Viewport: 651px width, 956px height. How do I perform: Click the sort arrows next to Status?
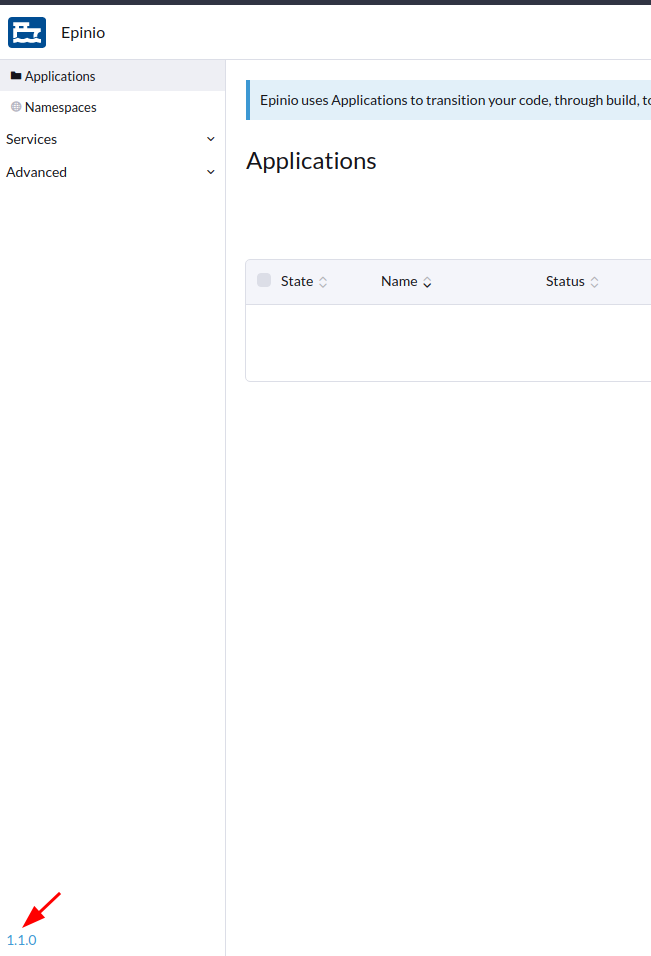coord(595,281)
